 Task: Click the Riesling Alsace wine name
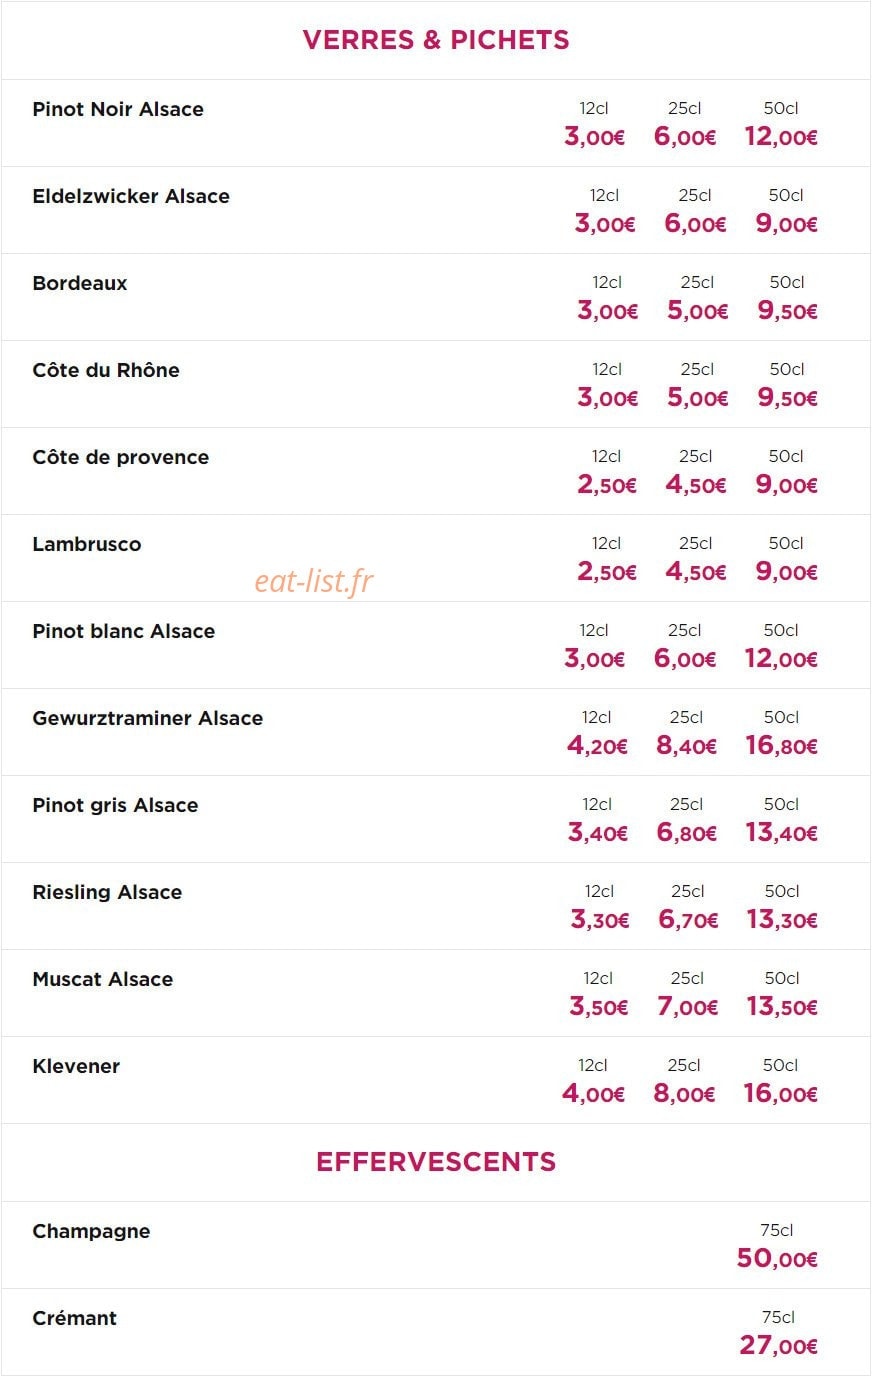click(x=107, y=892)
